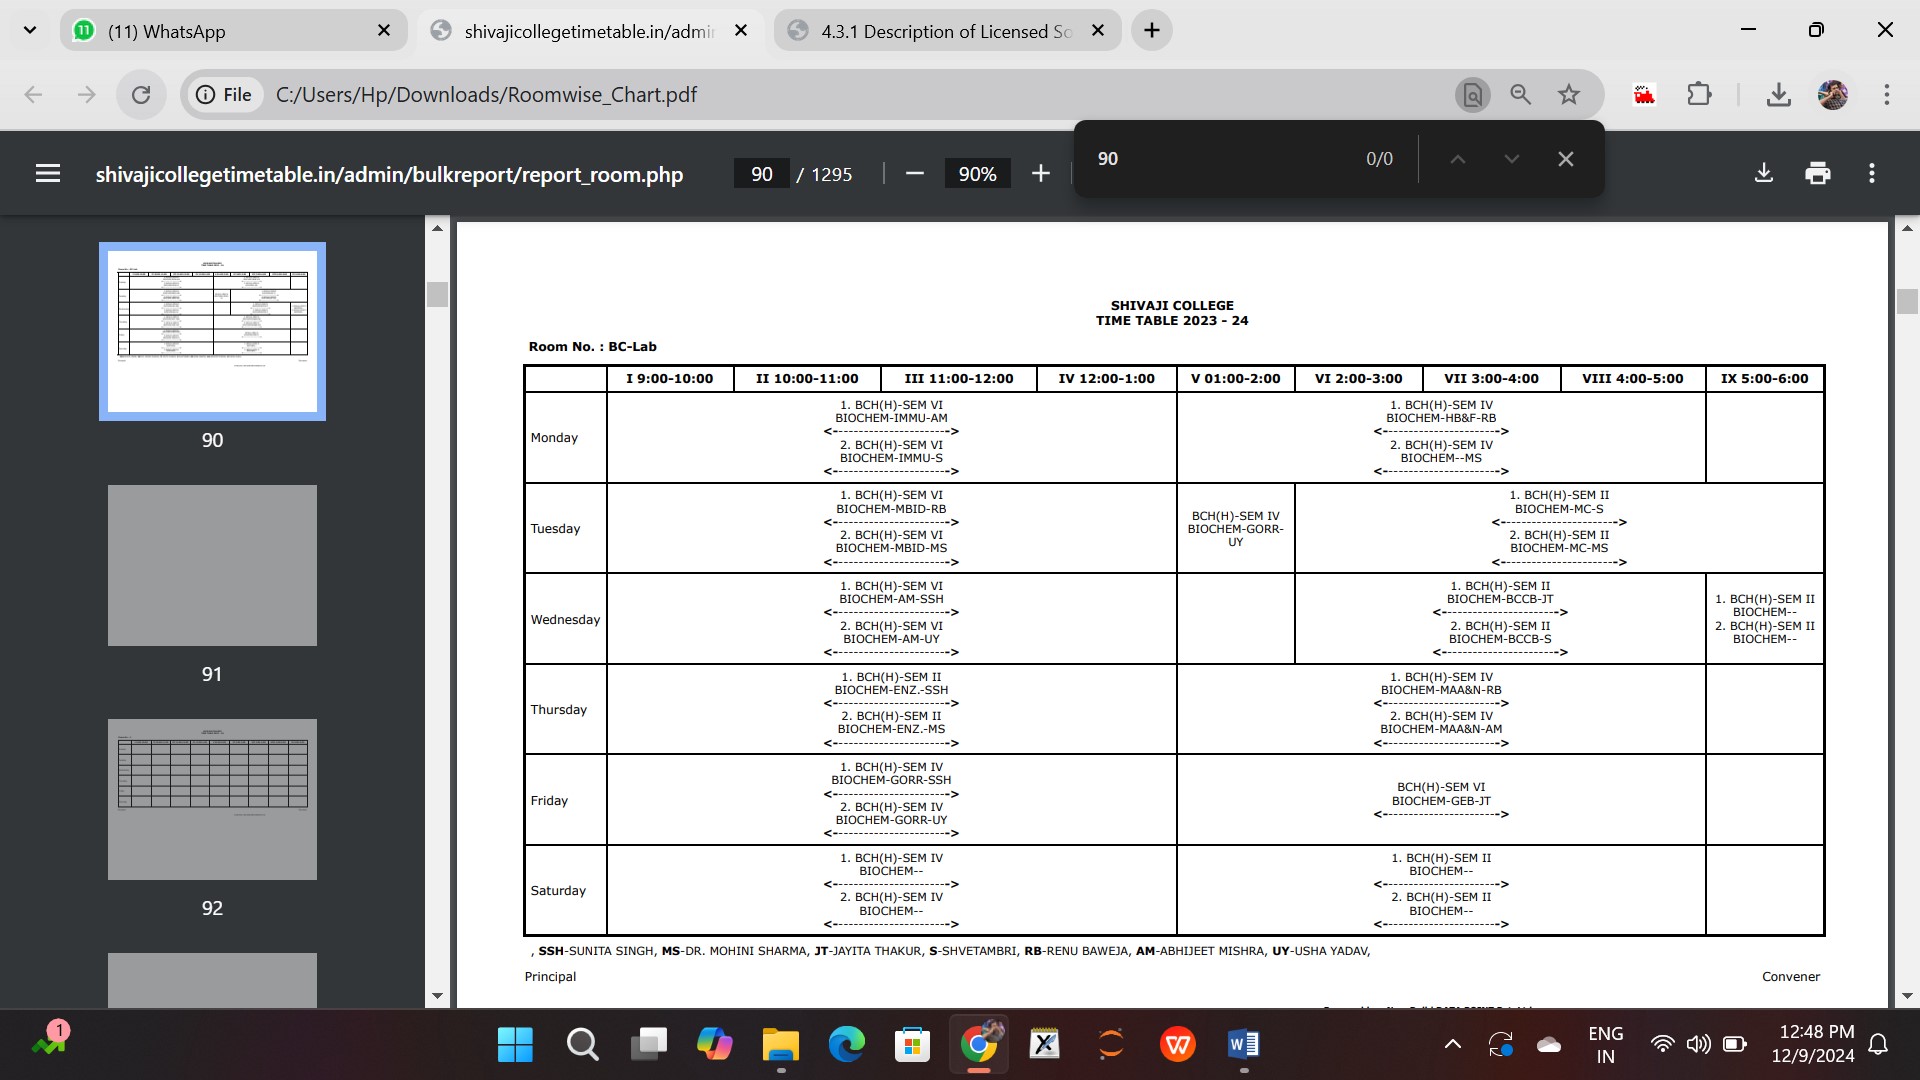1920x1080 pixels.
Task: Select the shivajicollegetimetable.in tab
Action: [x=591, y=31]
